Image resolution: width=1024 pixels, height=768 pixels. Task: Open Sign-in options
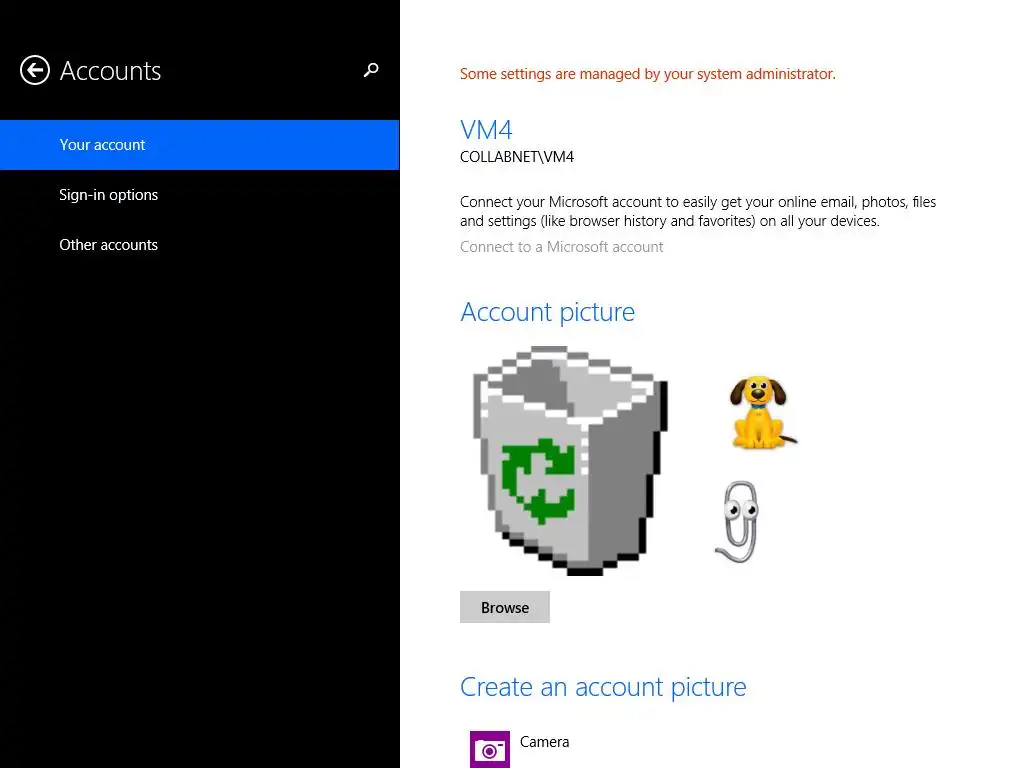(x=108, y=195)
